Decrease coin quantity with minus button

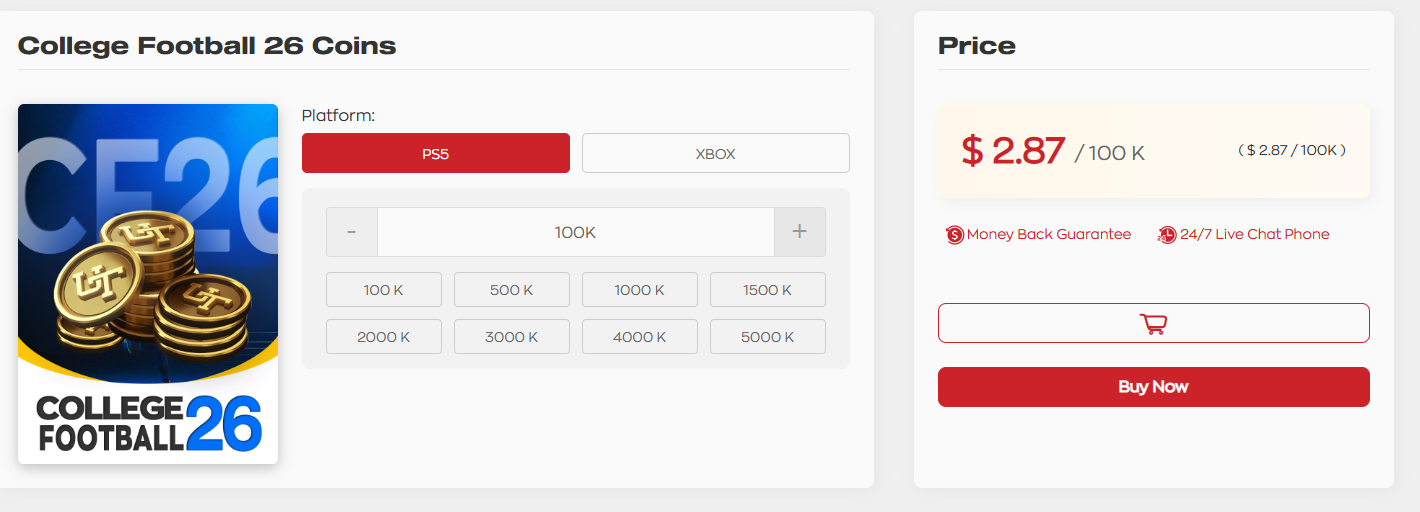point(352,232)
